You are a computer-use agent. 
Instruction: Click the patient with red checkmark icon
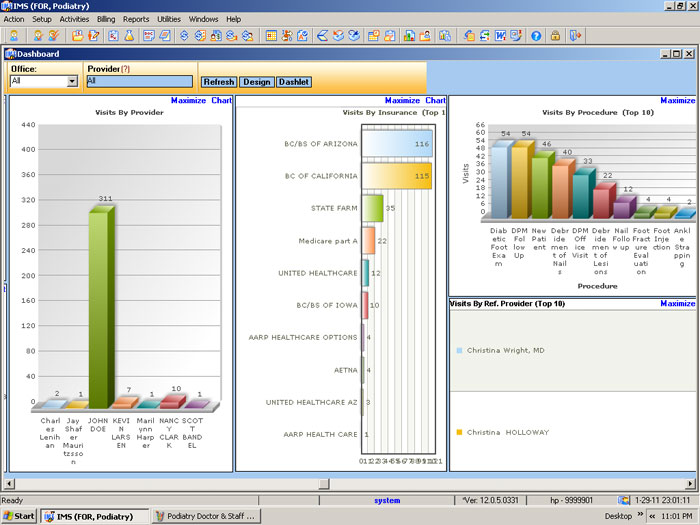click(x=54, y=36)
